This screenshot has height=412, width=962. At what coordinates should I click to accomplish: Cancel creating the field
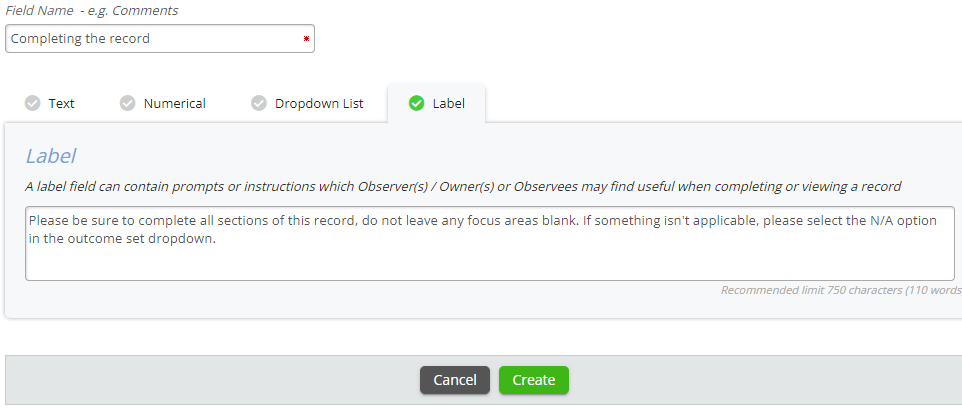click(455, 380)
